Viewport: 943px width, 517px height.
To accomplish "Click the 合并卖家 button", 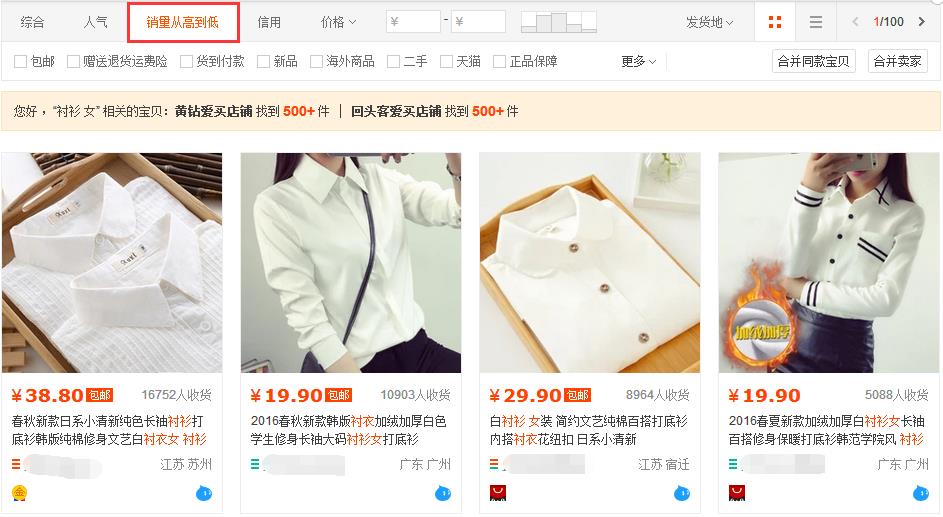I will 897,61.
